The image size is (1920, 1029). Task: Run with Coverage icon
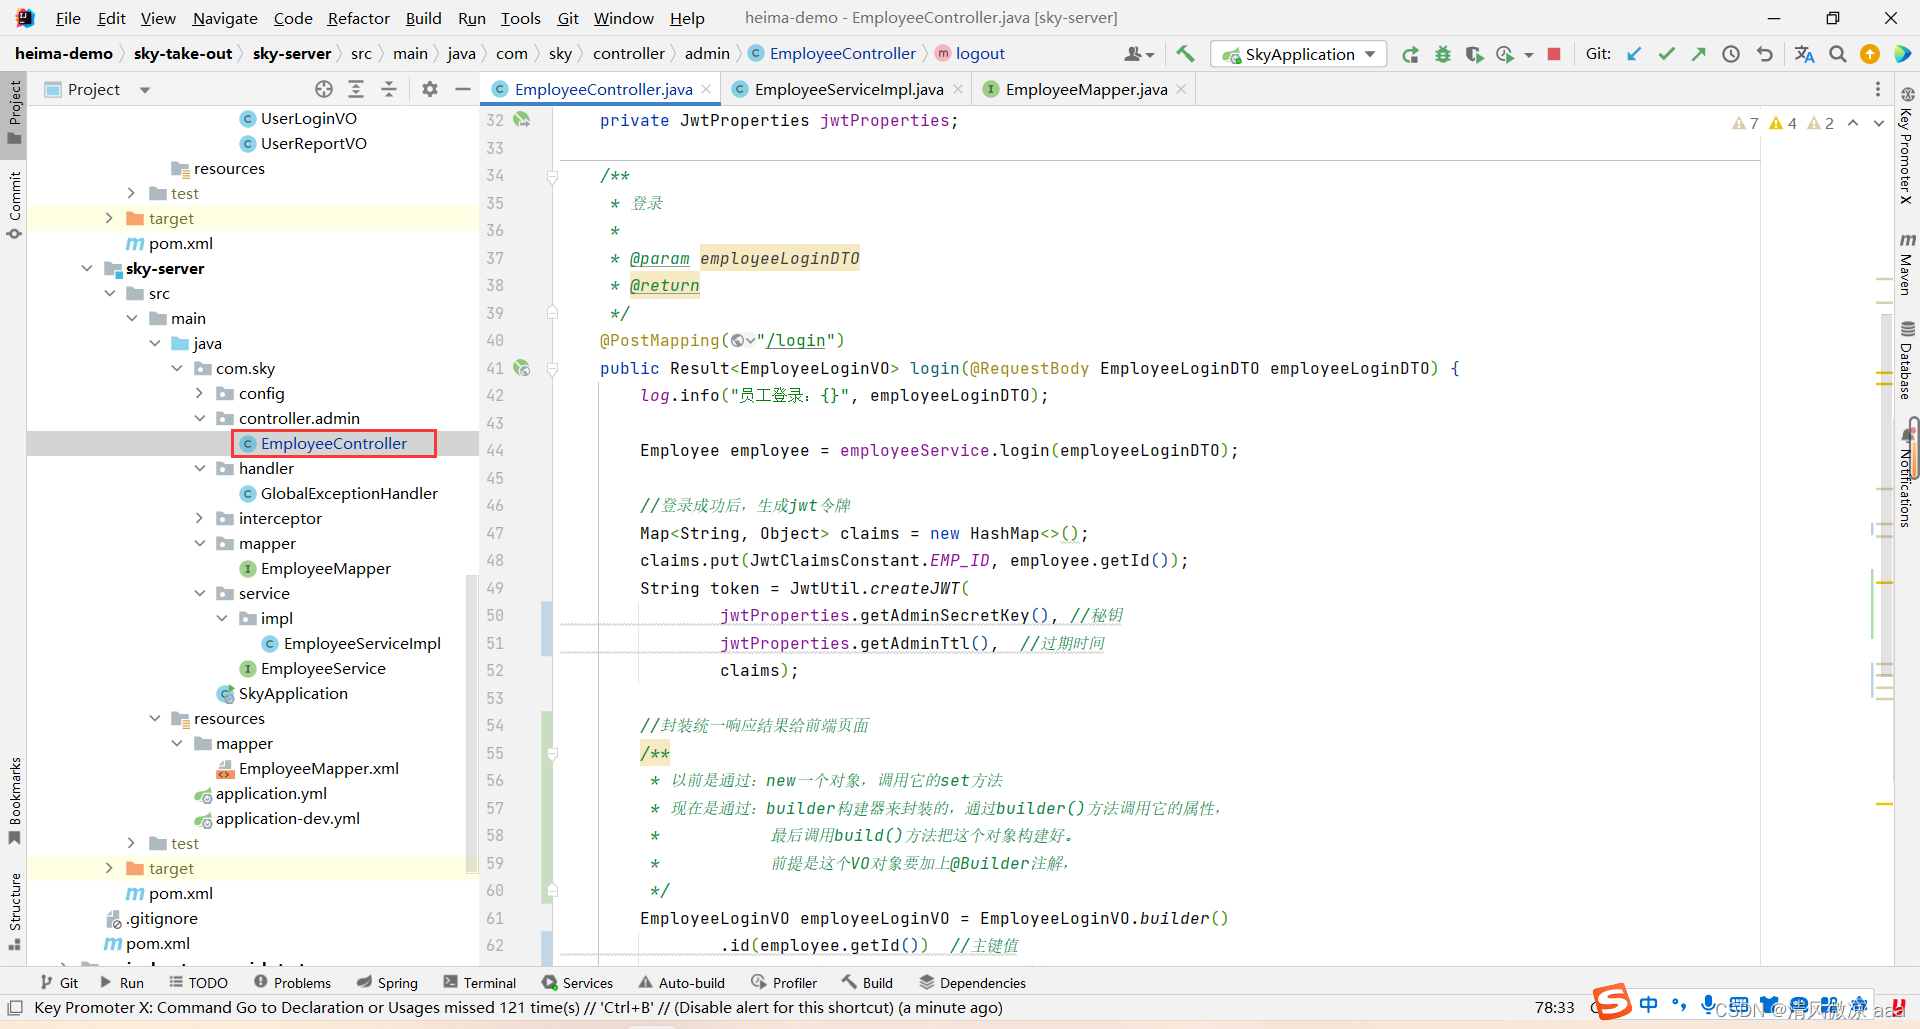coord(1474,54)
